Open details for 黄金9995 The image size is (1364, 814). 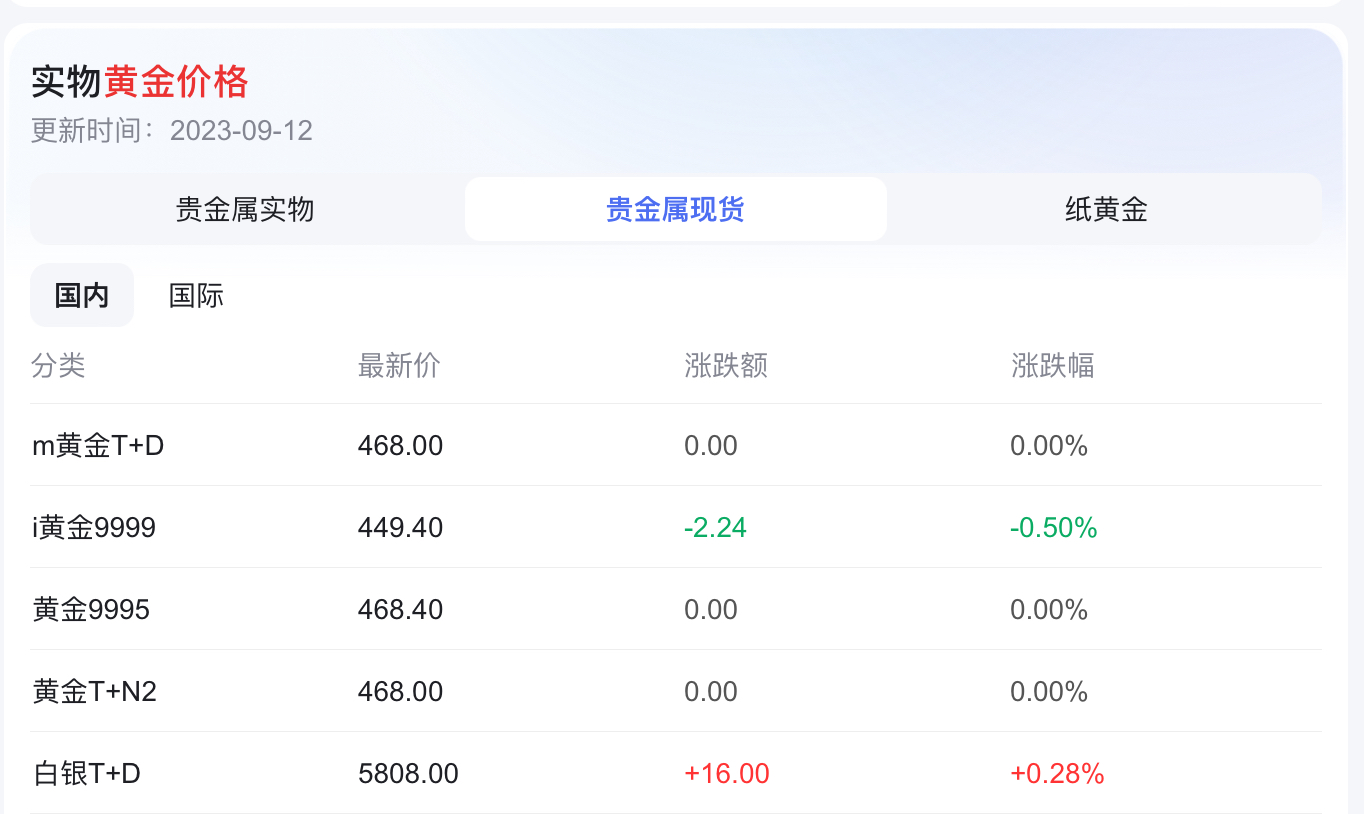tap(90, 609)
